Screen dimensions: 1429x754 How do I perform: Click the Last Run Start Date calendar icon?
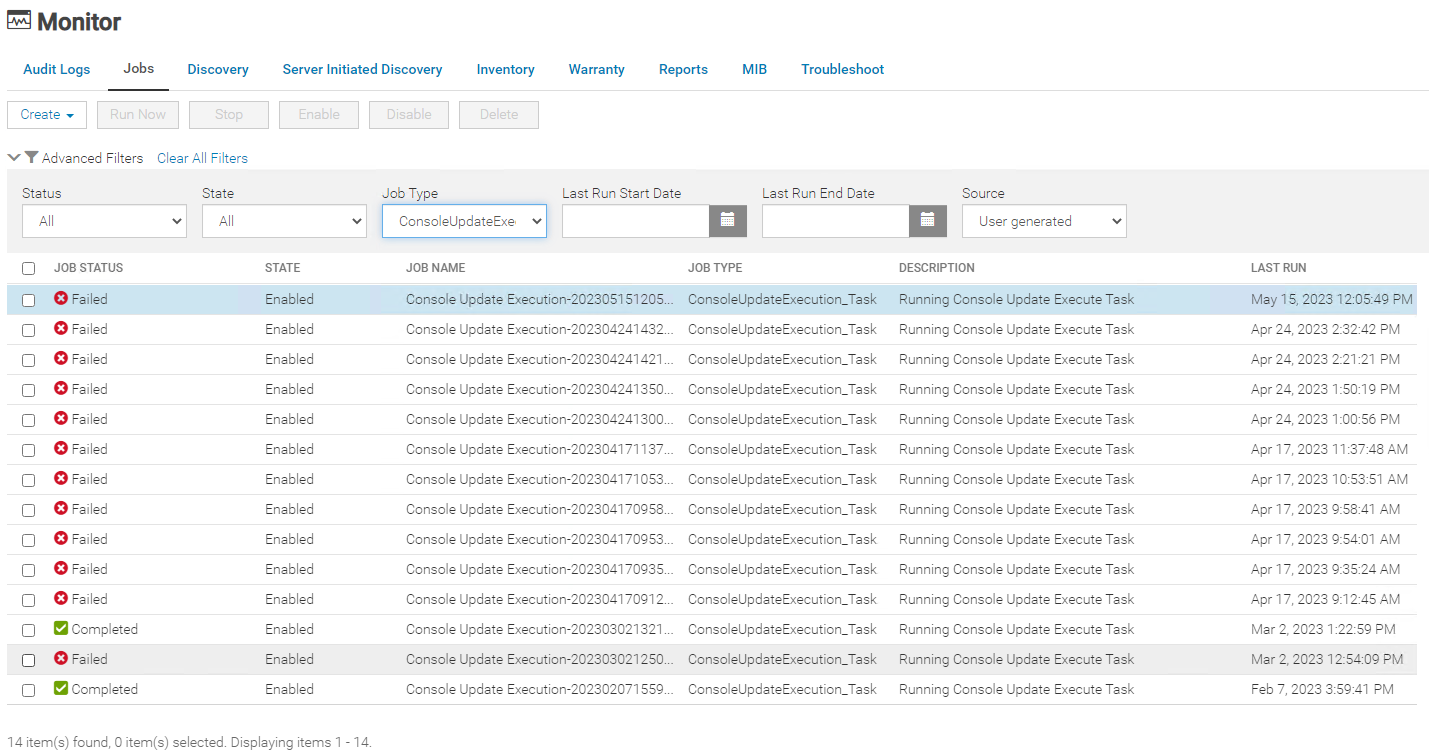pos(727,221)
